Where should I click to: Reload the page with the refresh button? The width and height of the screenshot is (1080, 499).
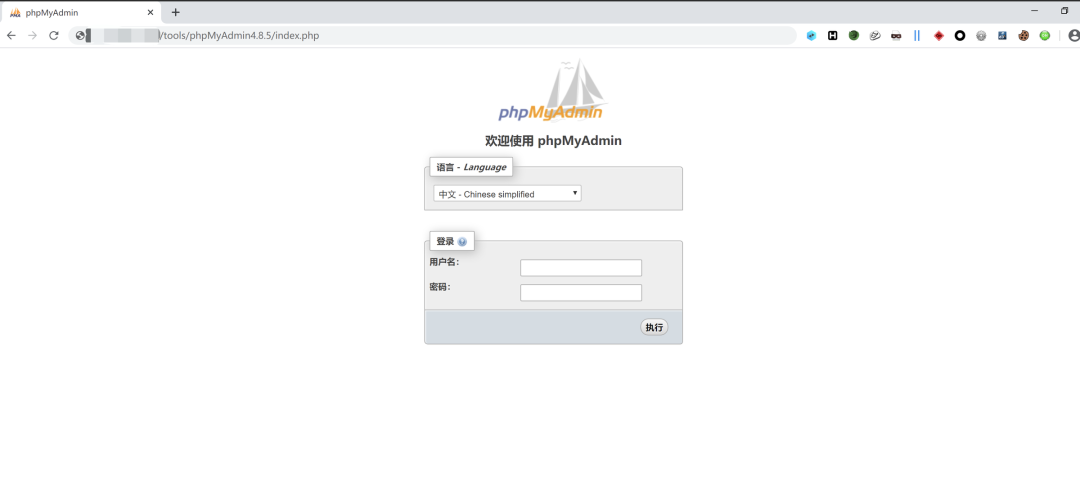[x=54, y=35]
